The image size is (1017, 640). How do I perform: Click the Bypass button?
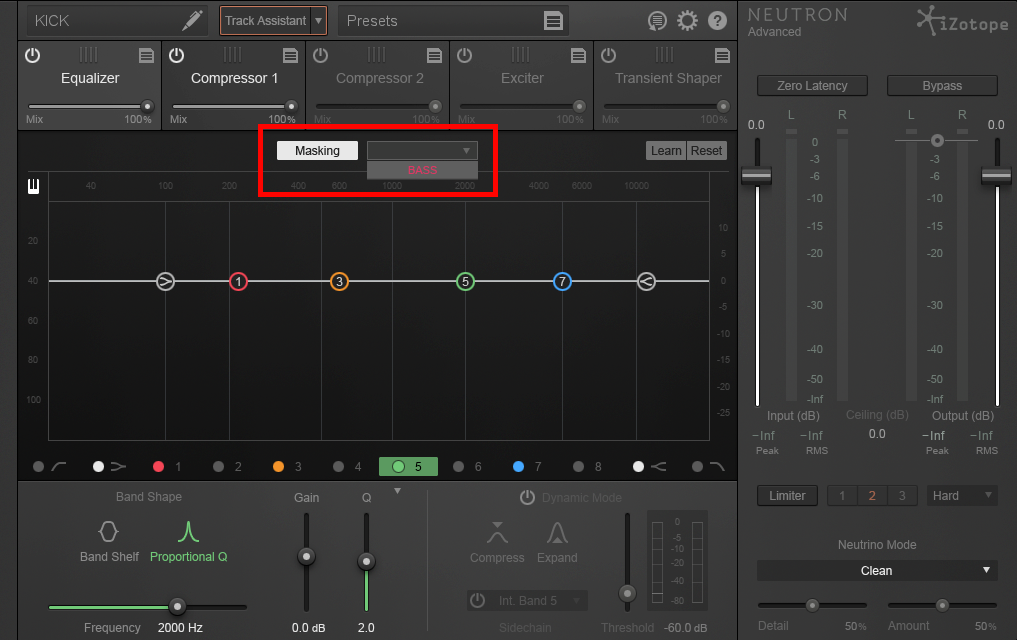pyautogui.click(x=942, y=86)
